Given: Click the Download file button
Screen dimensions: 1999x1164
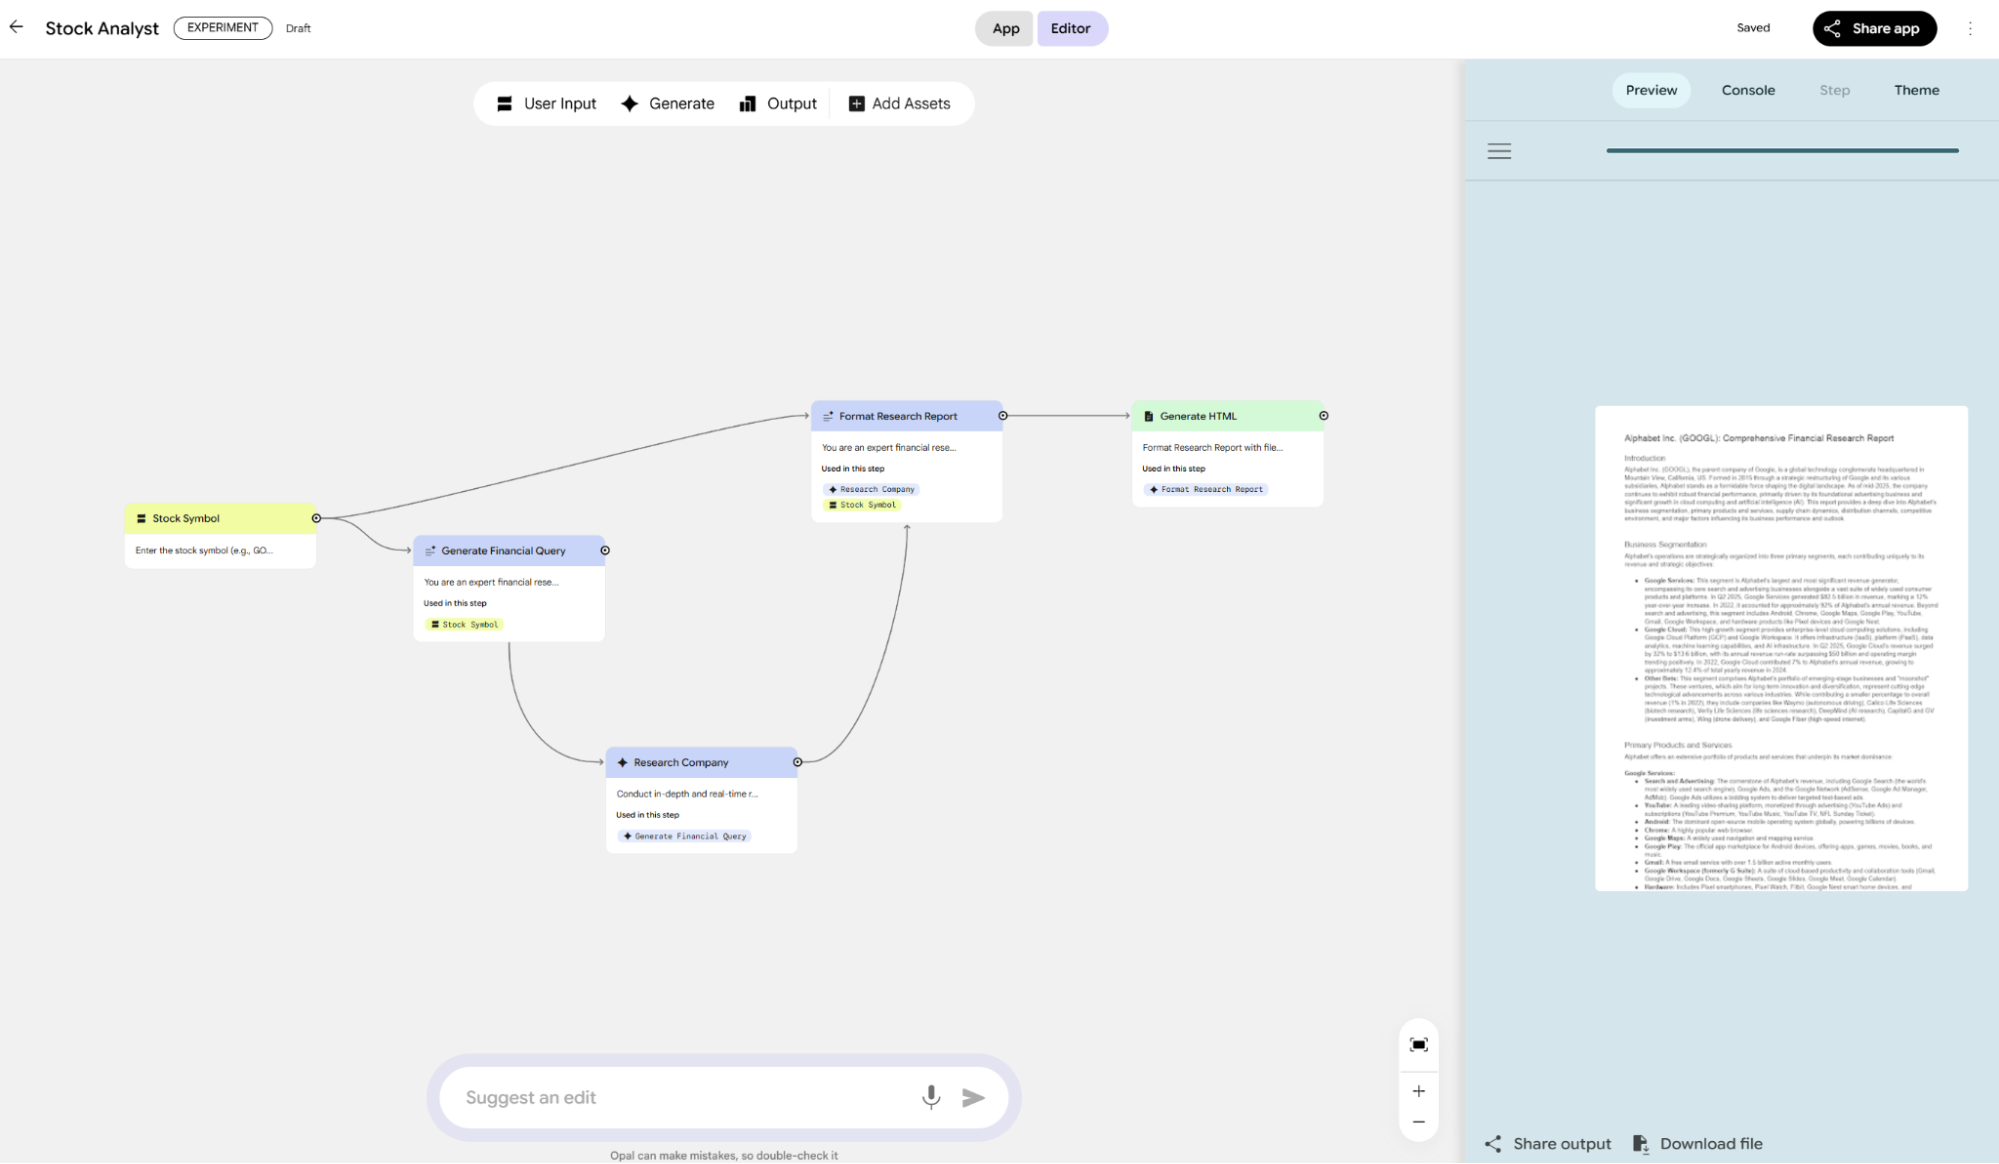Looking at the screenshot, I should 1697,1143.
